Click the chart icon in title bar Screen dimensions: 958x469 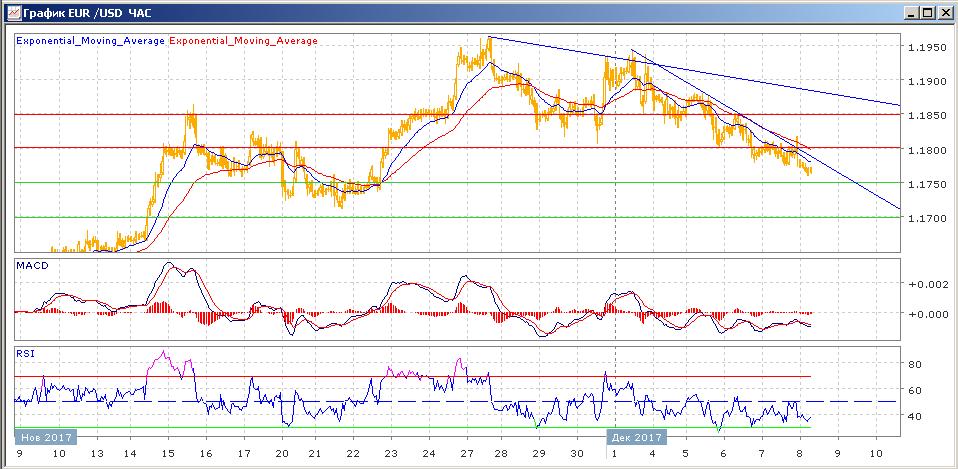(x=12, y=12)
